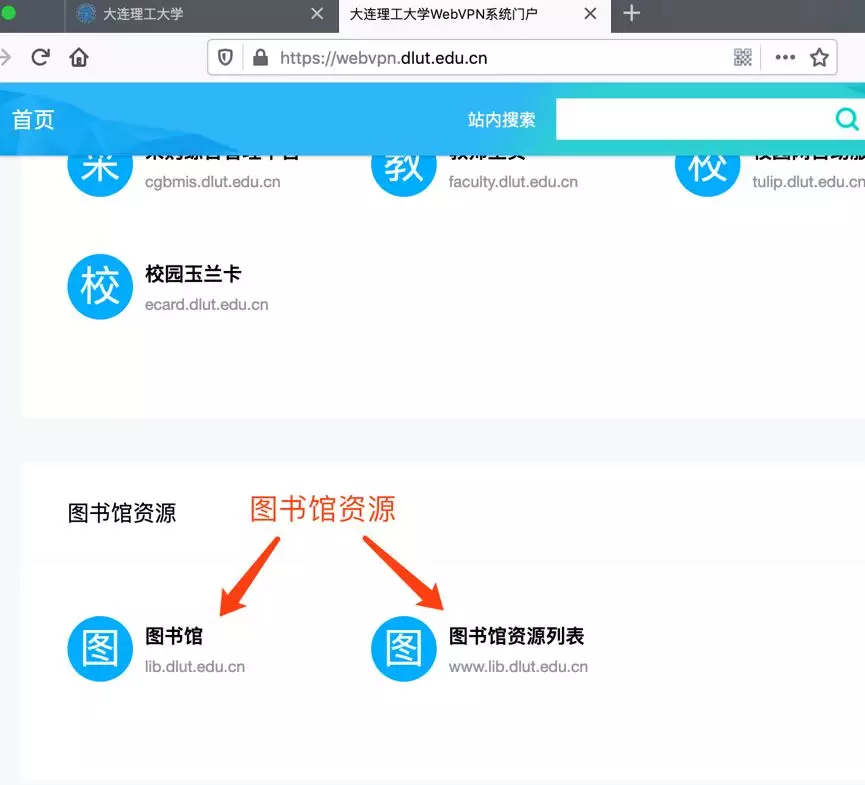Open the QR code icon in address bar
The image size is (865, 785).
tap(743, 57)
